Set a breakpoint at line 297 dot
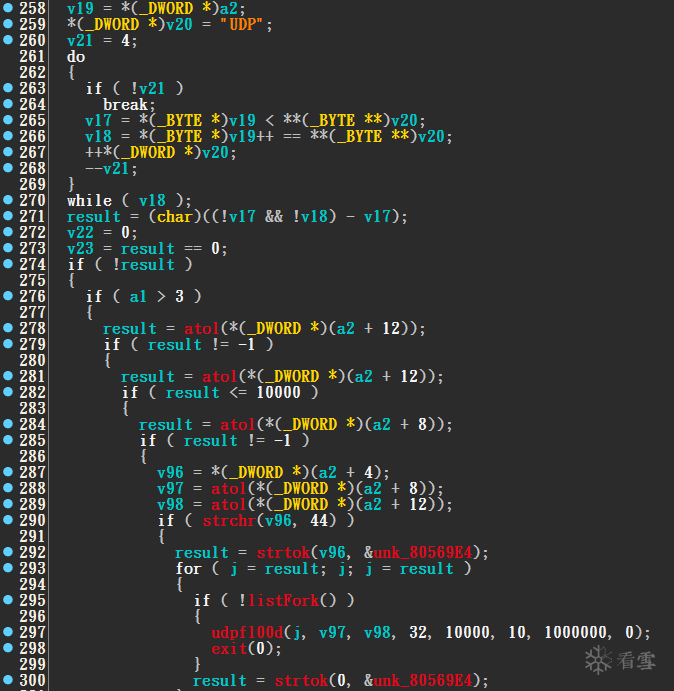Viewport: 674px width, 691px height. click(x=7, y=632)
